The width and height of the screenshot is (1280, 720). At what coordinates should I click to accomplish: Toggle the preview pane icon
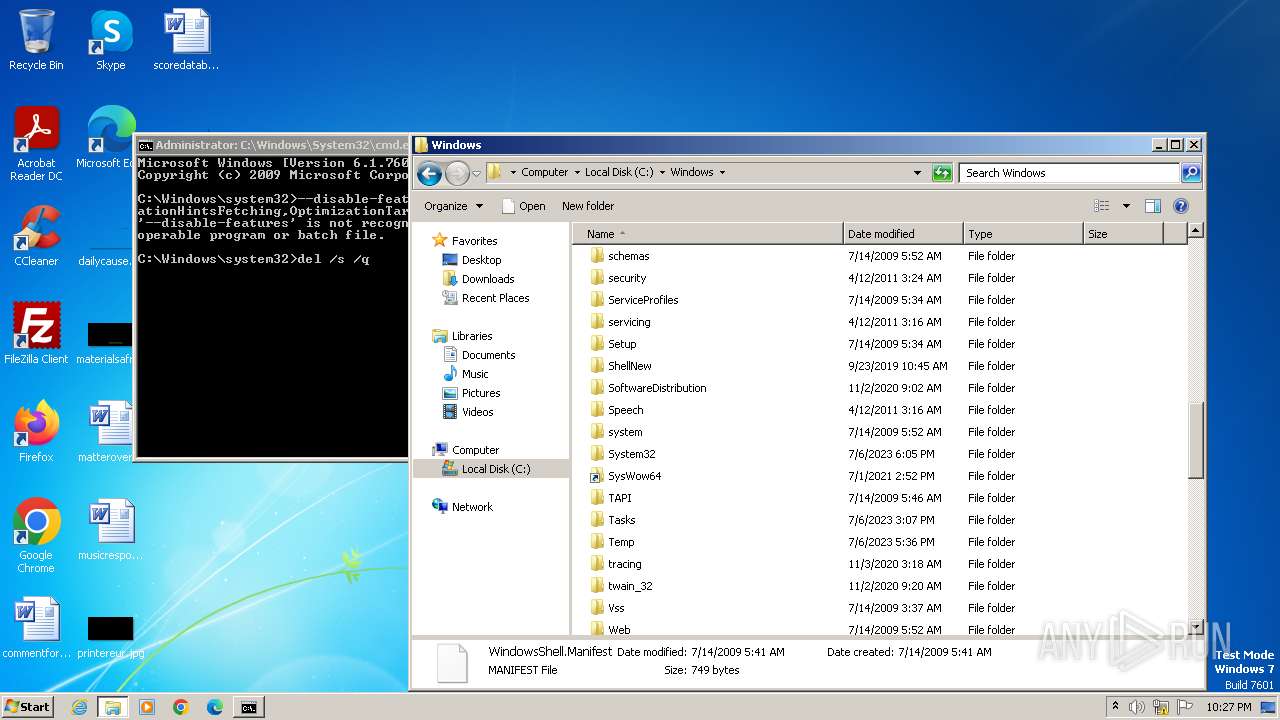pyautogui.click(x=1153, y=206)
